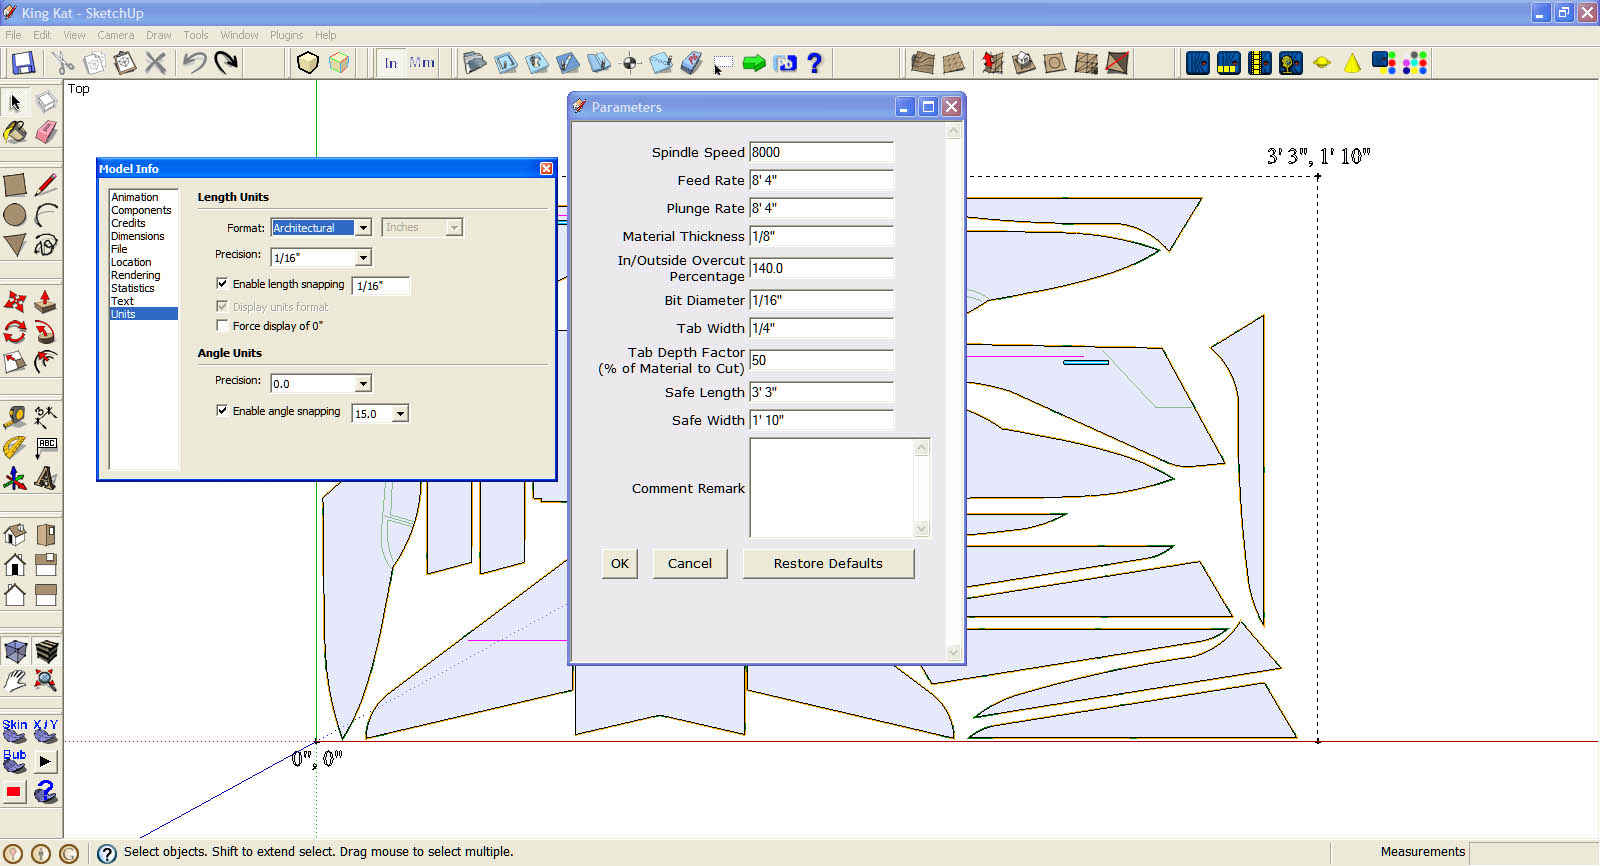Disable the Enable angle snapping checkbox
This screenshot has height=866, width=1600.
(222, 410)
